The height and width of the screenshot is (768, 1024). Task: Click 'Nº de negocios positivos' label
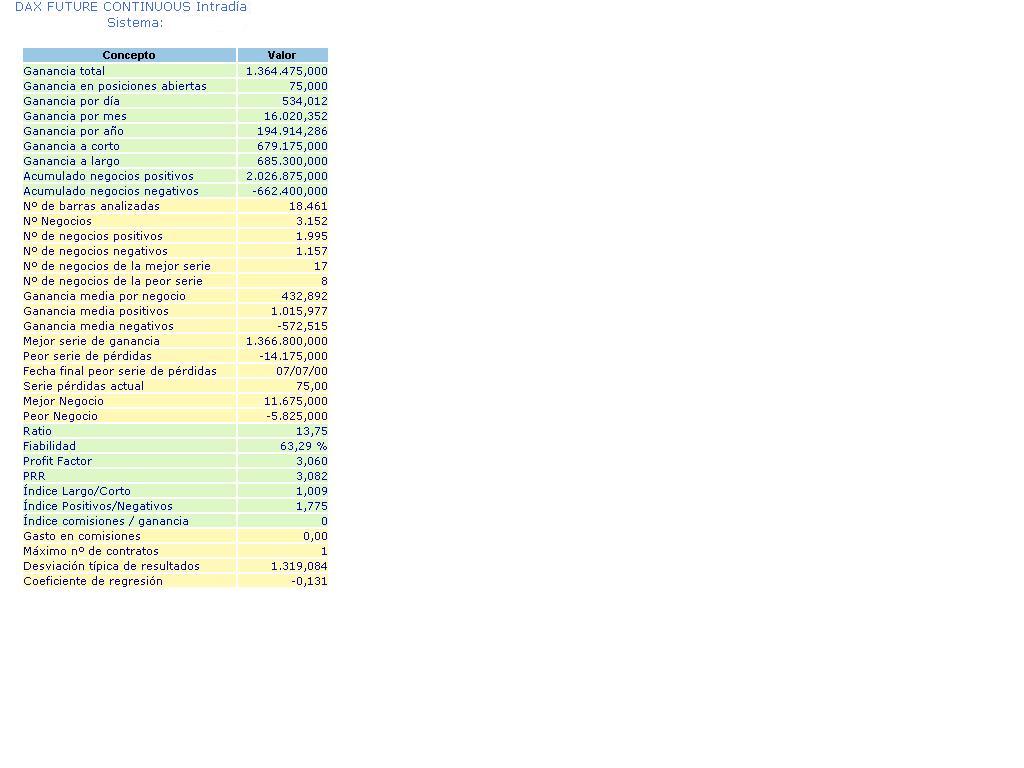coord(93,236)
